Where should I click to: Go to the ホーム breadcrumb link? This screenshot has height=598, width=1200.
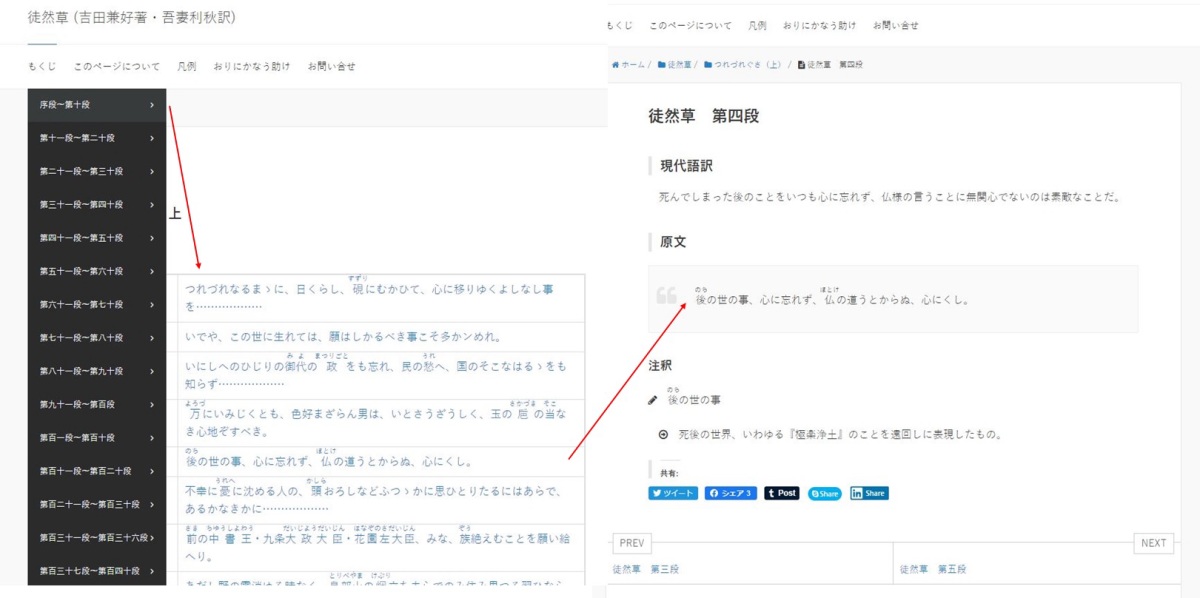pos(633,64)
